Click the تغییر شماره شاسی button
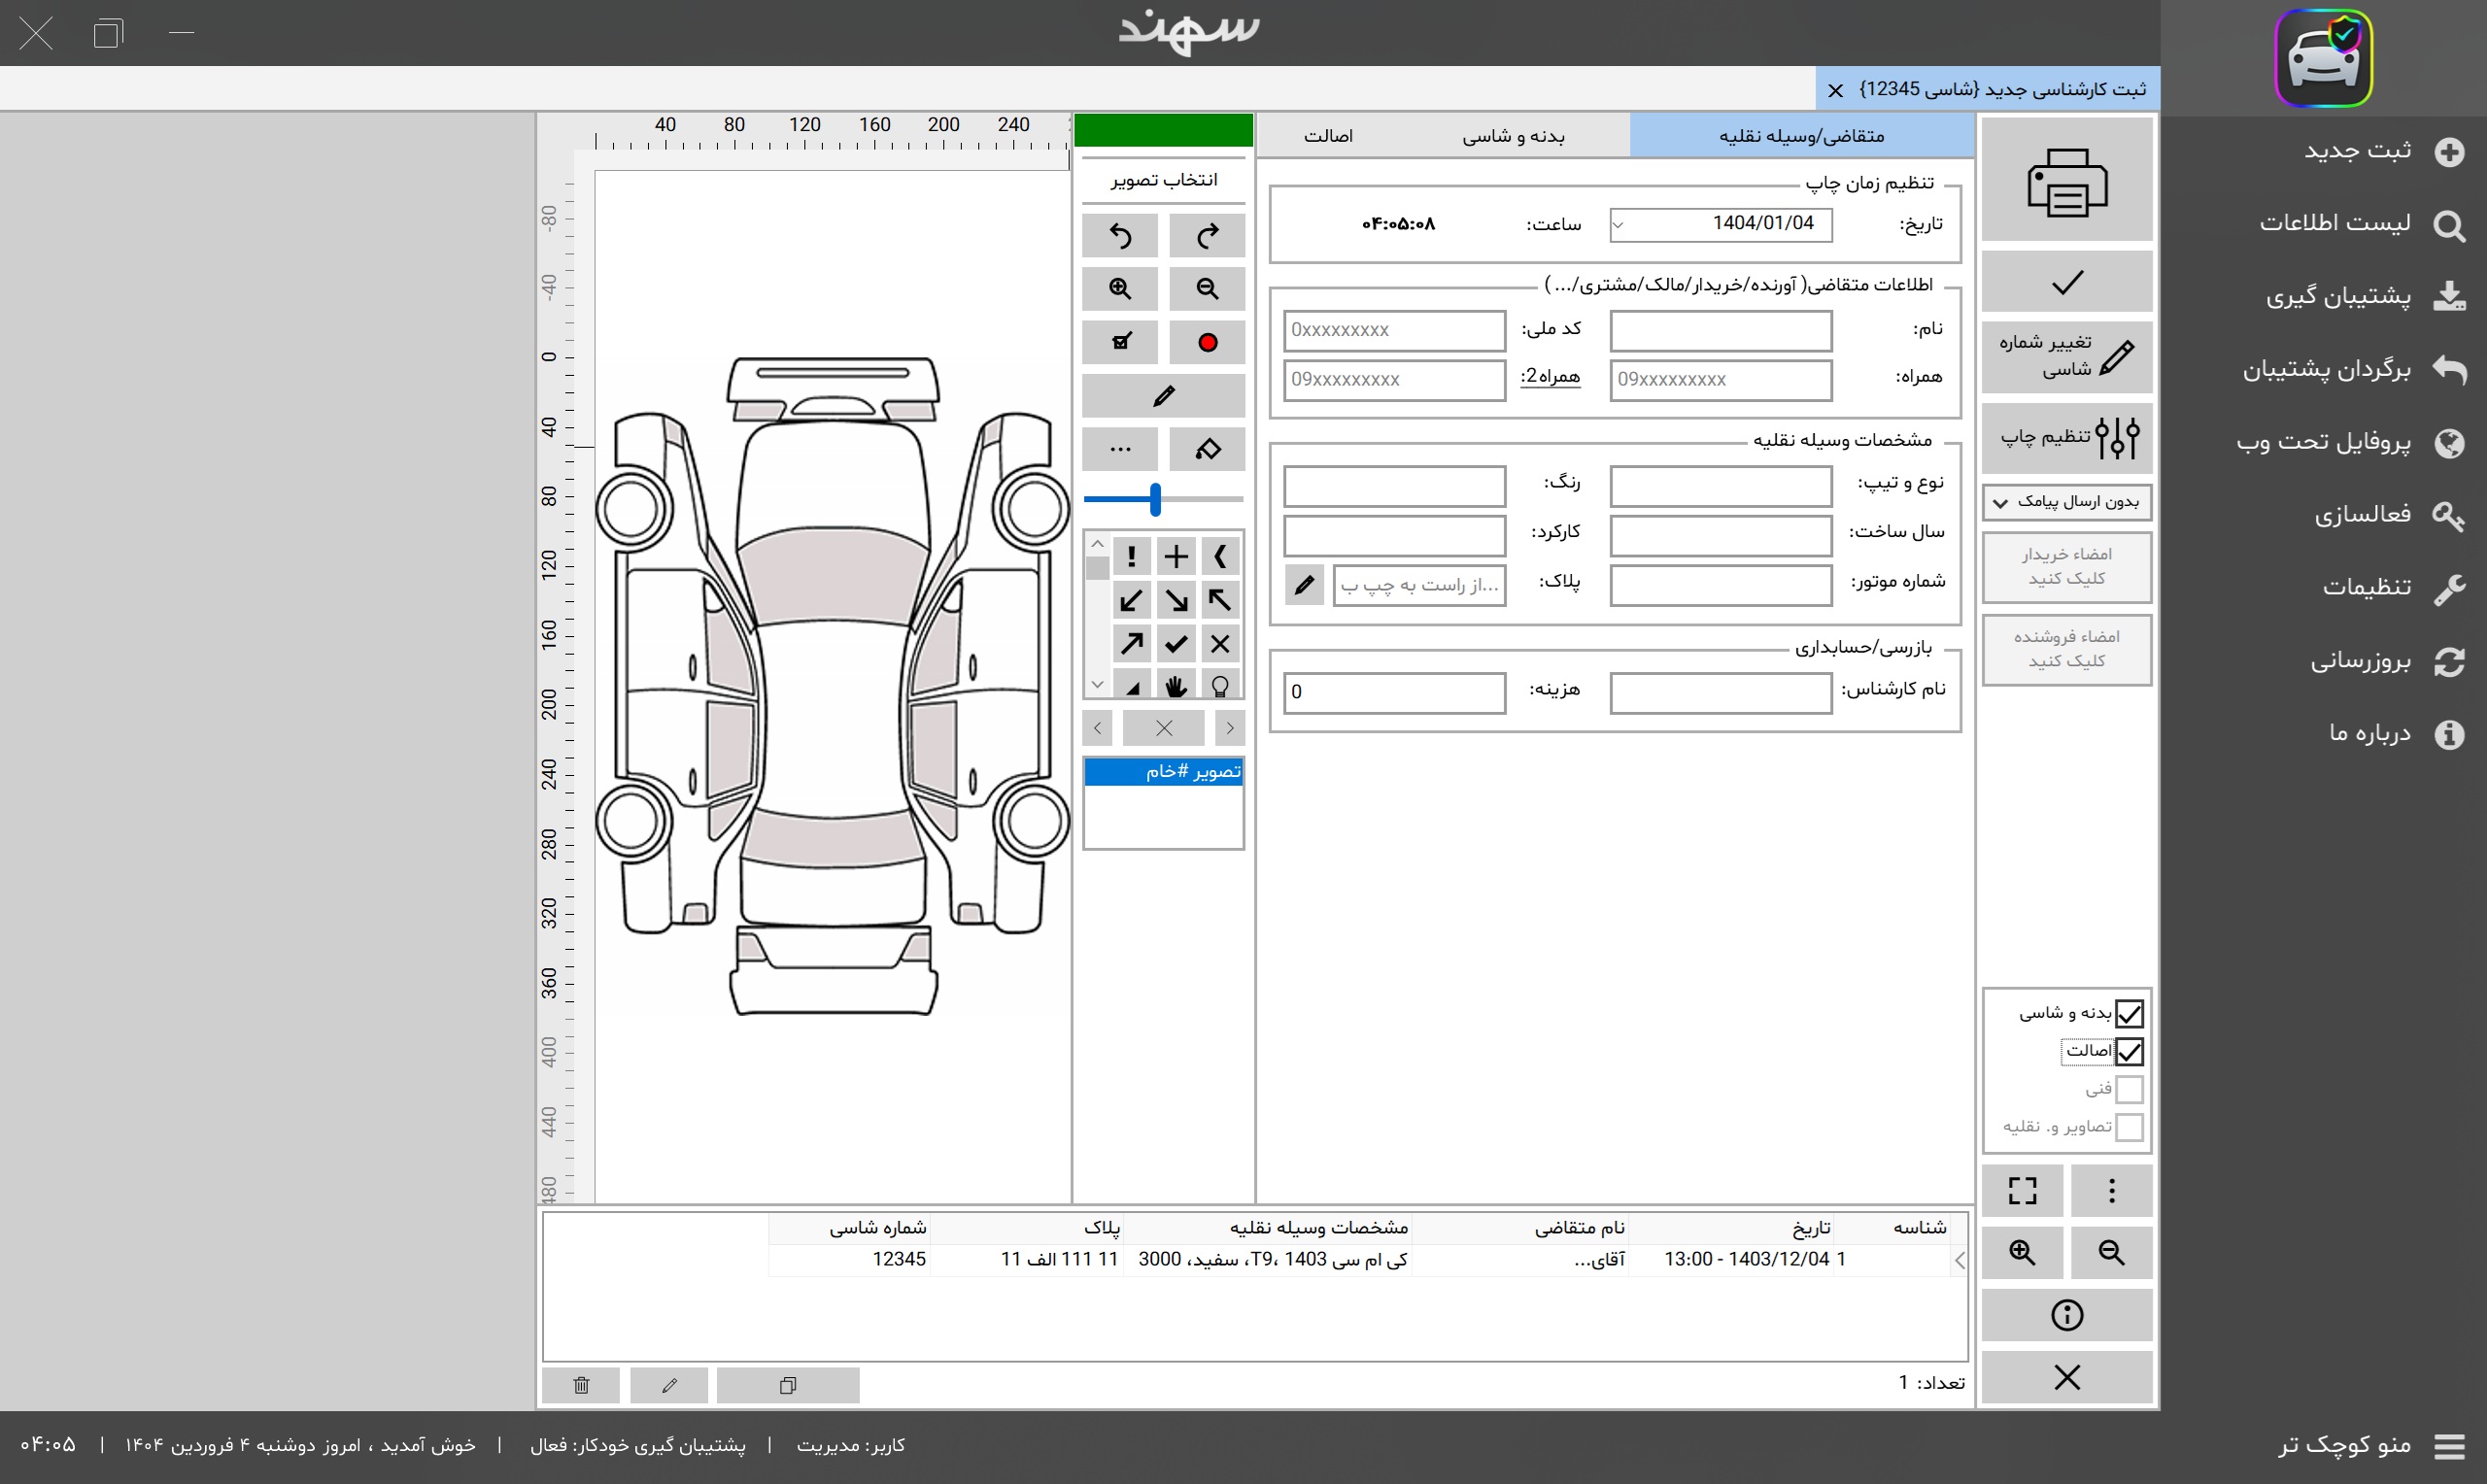 (x=2066, y=357)
